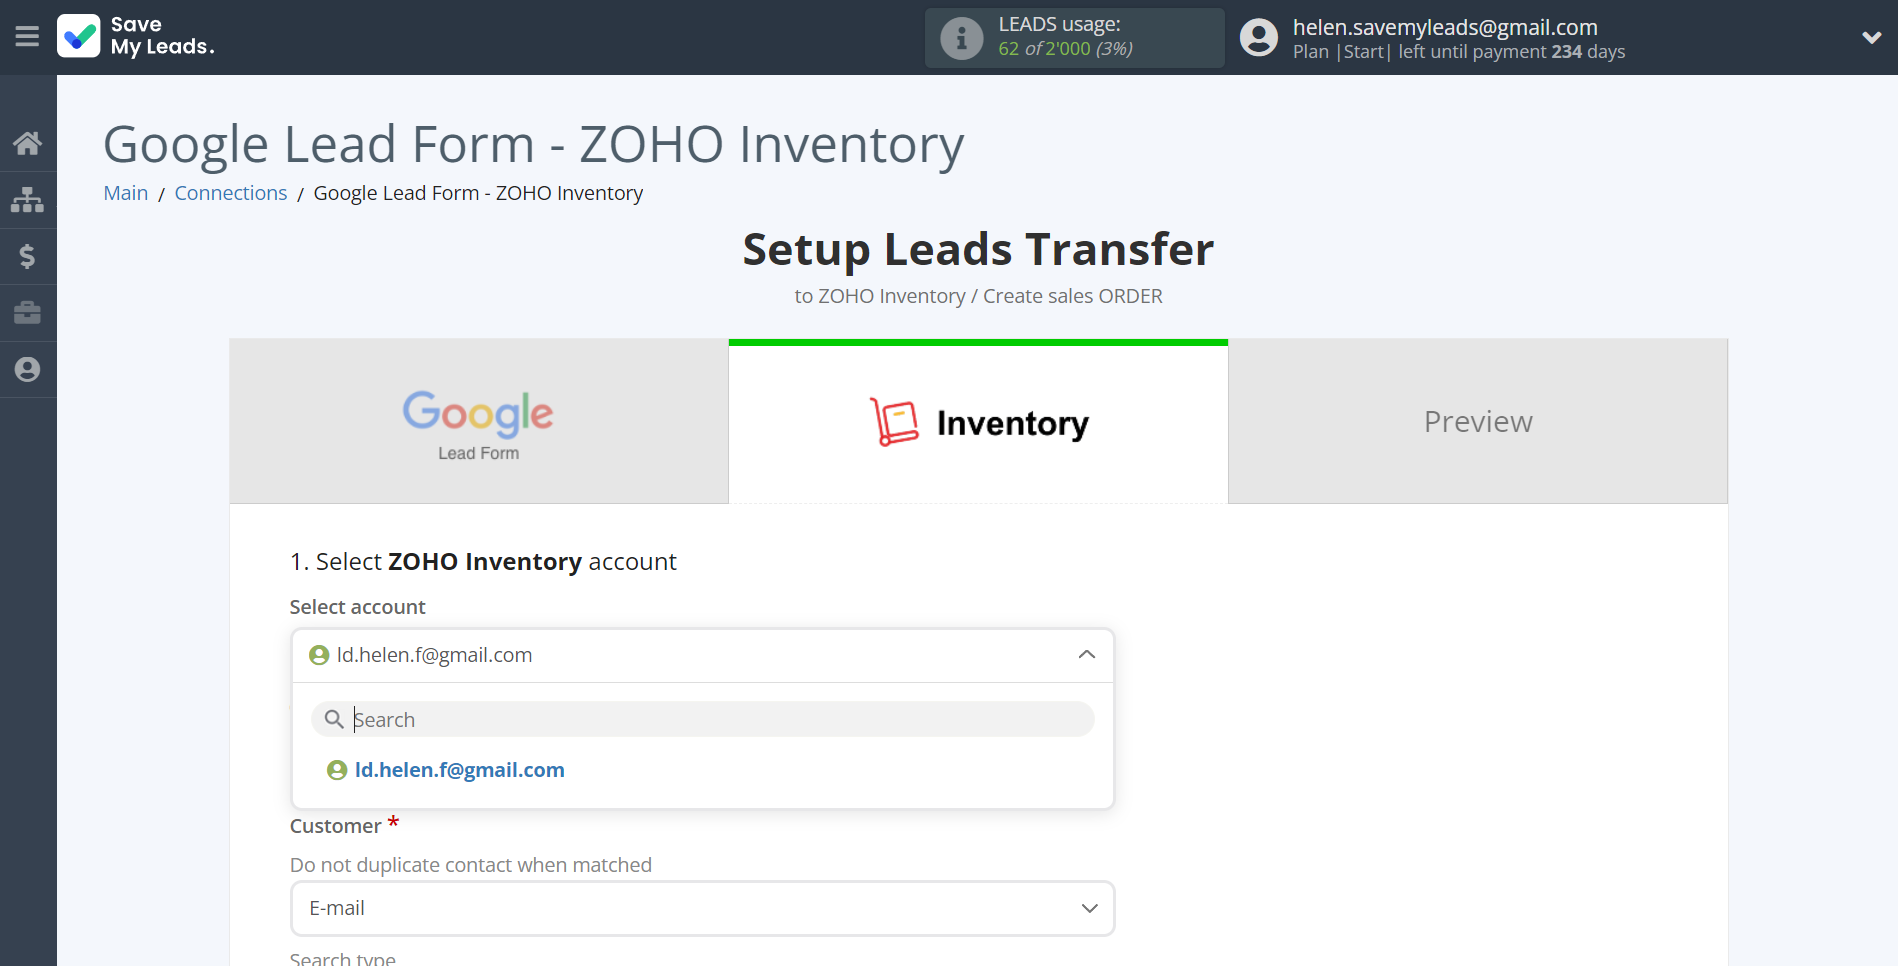This screenshot has height=966, width=1898.
Task: Click the LEADS usage info icon
Action: pos(961,38)
